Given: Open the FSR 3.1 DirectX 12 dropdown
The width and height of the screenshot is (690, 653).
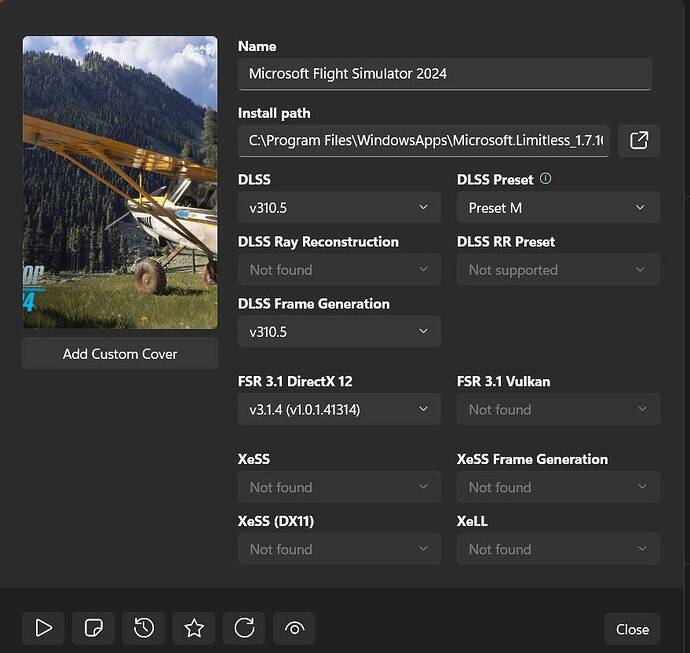Looking at the screenshot, I should click(x=339, y=409).
